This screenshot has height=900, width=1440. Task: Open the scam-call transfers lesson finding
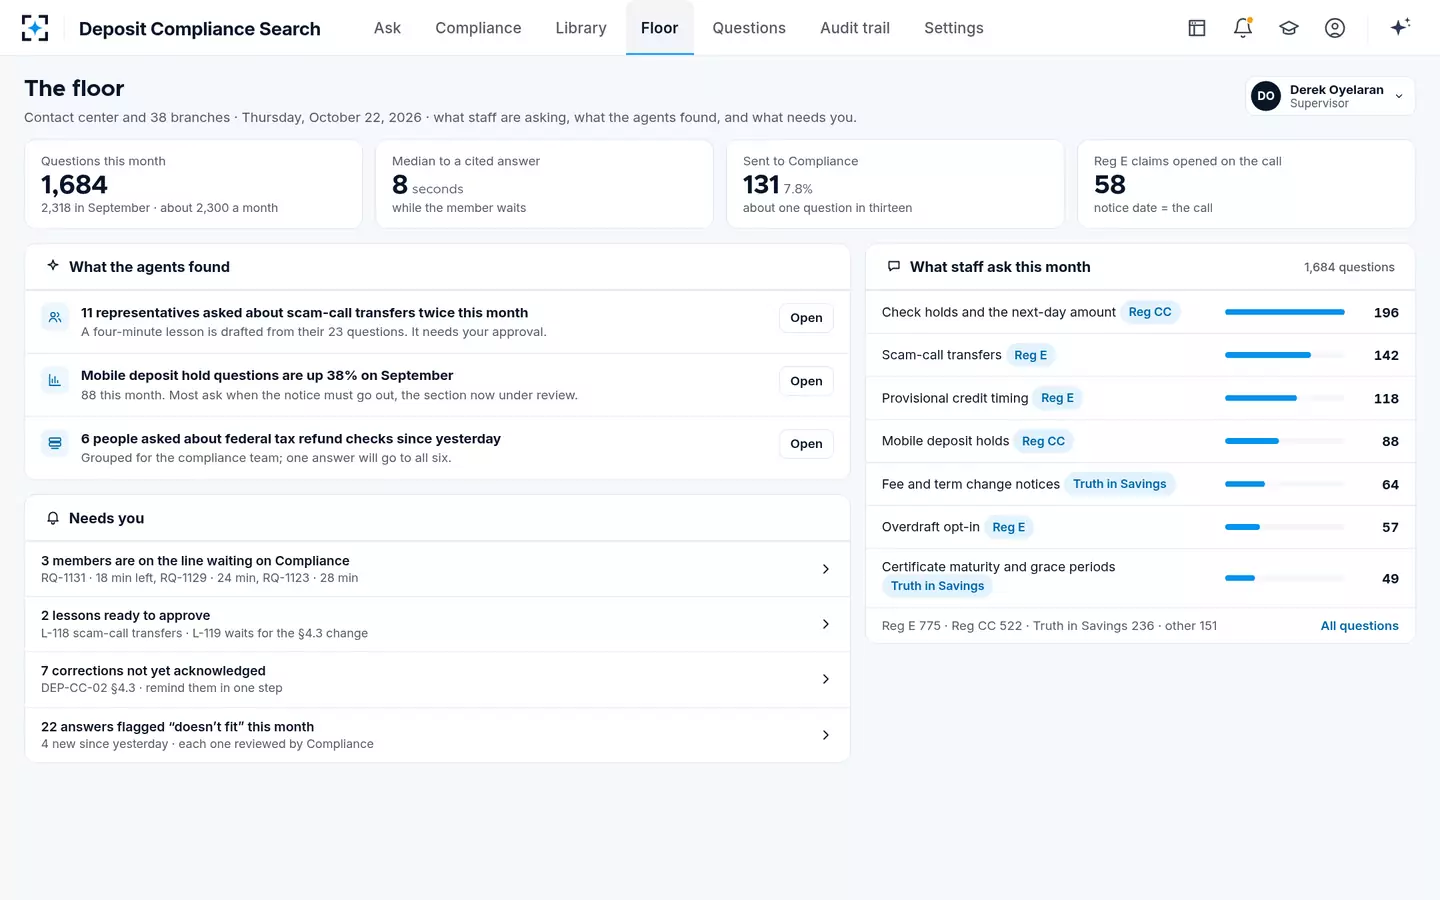coord(806,318)
